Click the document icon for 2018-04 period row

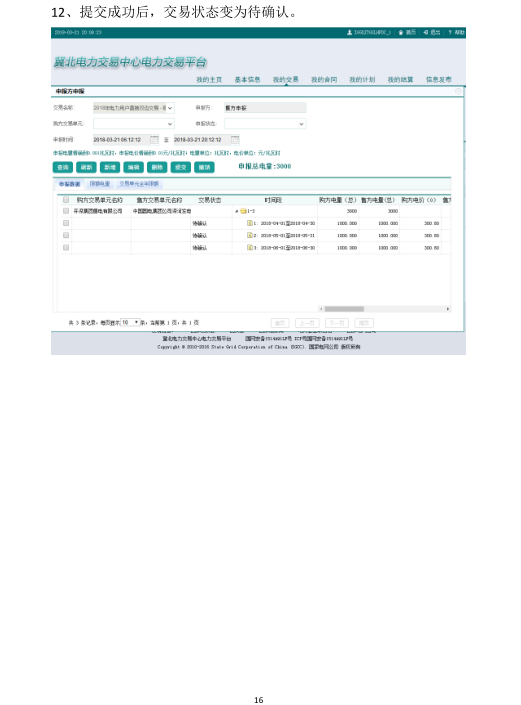pyautogui.click(x=249, y=223)
